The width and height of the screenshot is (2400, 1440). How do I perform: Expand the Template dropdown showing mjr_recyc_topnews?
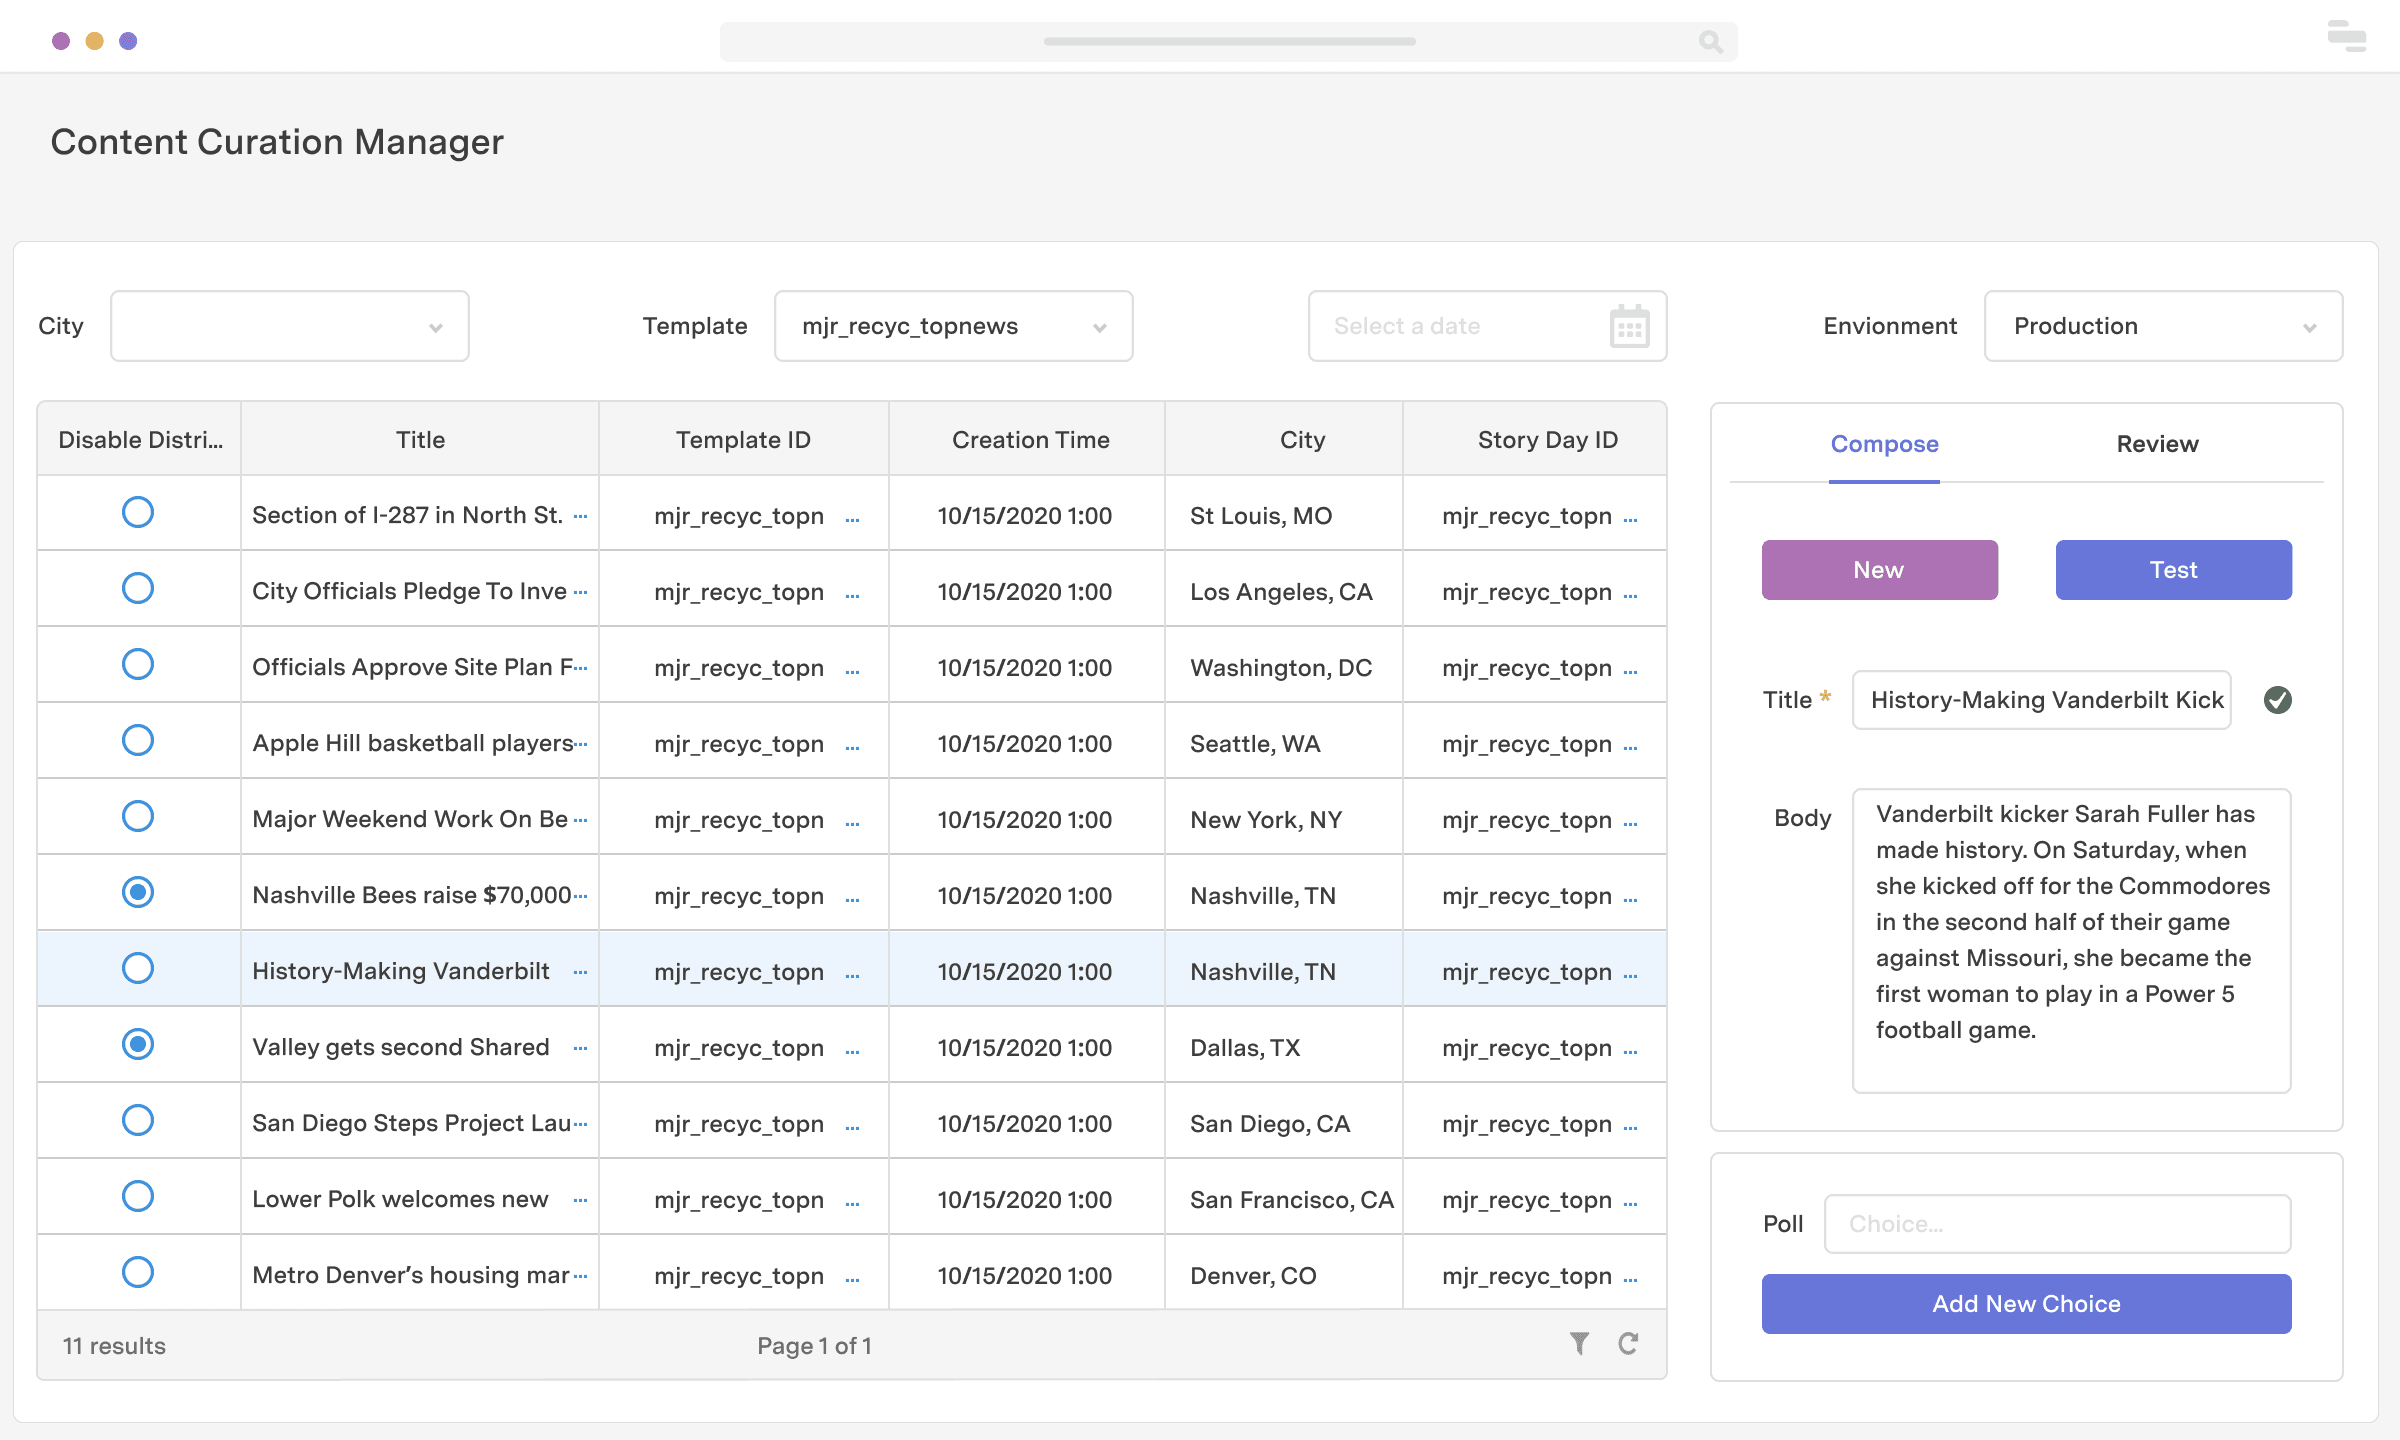(952, 325)
